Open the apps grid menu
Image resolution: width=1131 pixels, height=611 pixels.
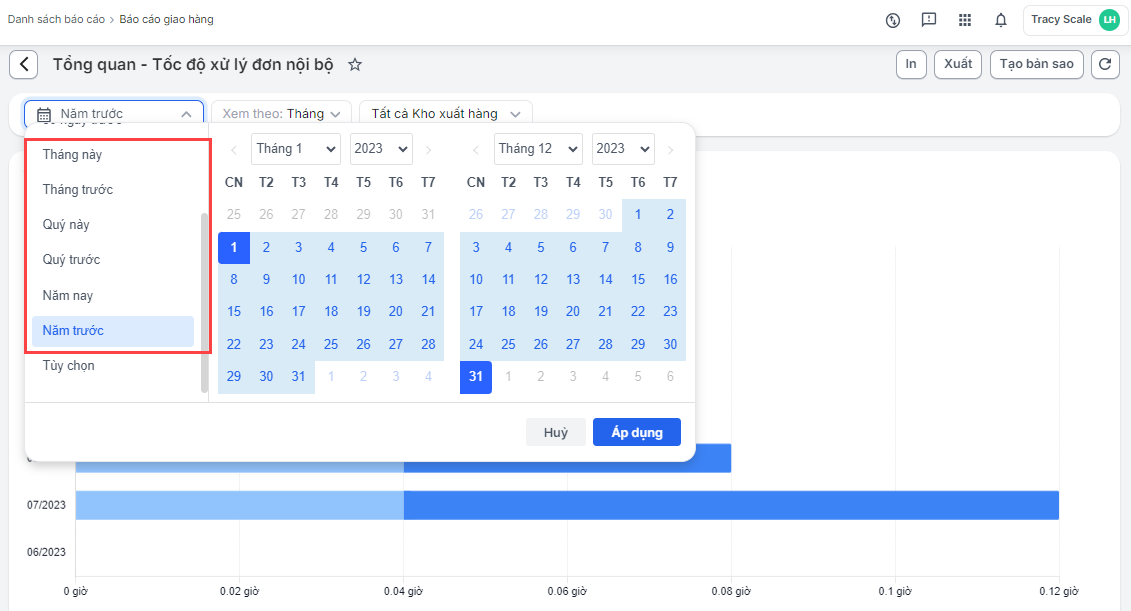click(965, 20)
